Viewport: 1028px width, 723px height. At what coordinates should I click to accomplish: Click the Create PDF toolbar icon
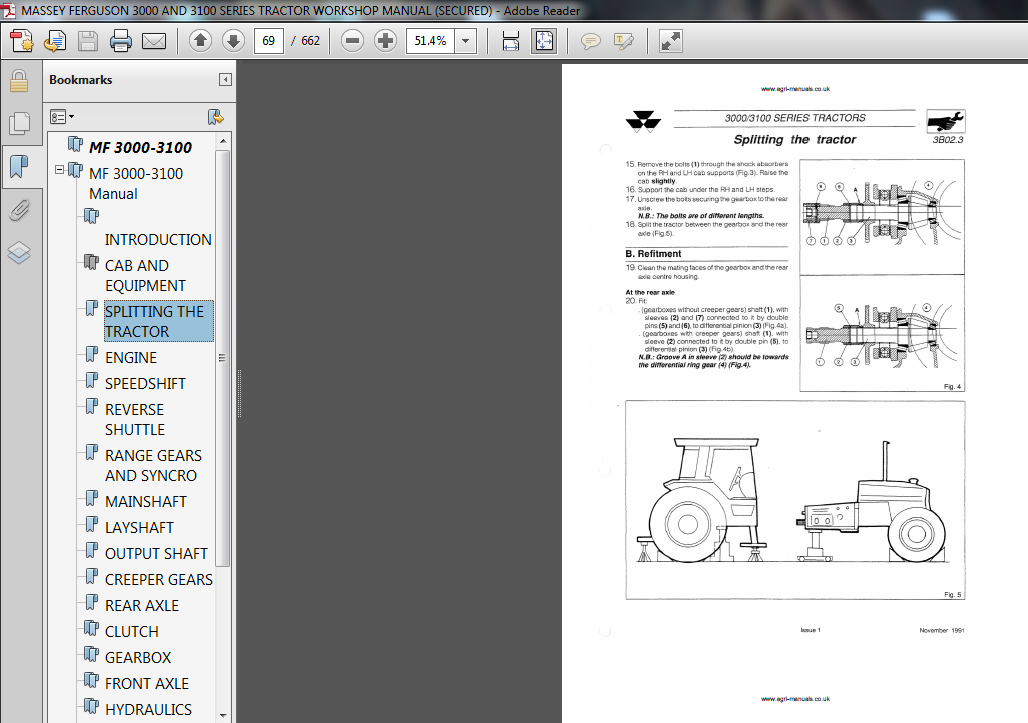pos(21,41)
